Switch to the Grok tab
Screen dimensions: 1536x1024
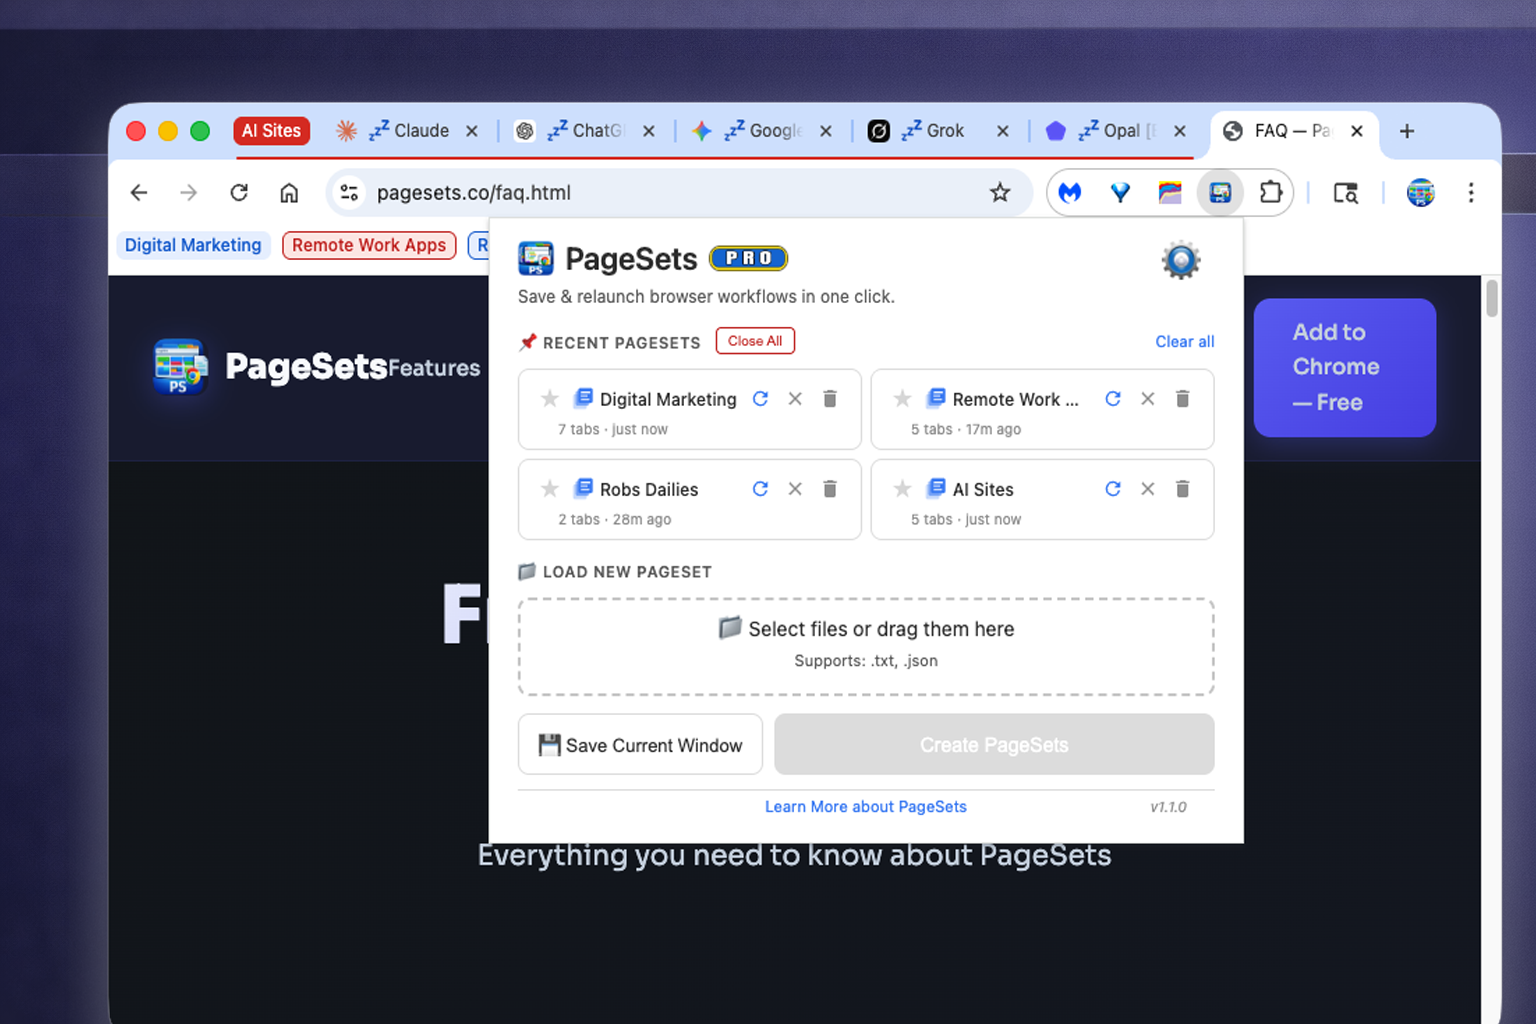[x=938, y=131]
